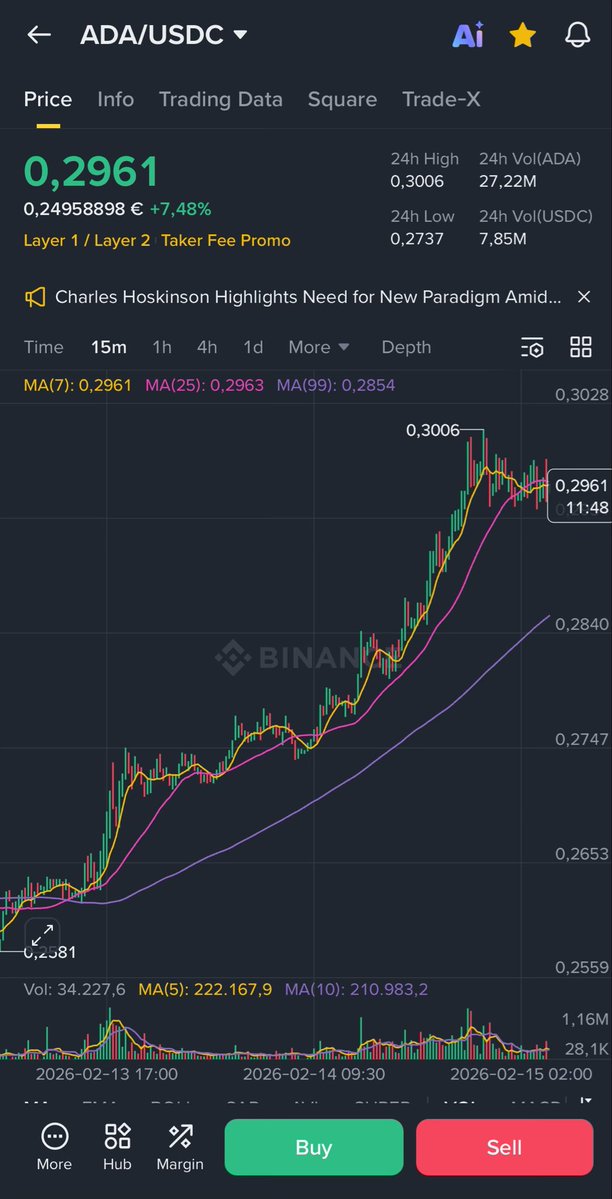Open the Taker Fee Promo link

[x=226, y=240]
